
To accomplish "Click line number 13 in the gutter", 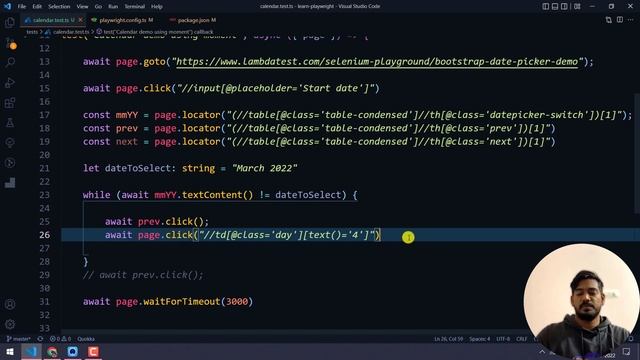I will [x=44, y=62].
